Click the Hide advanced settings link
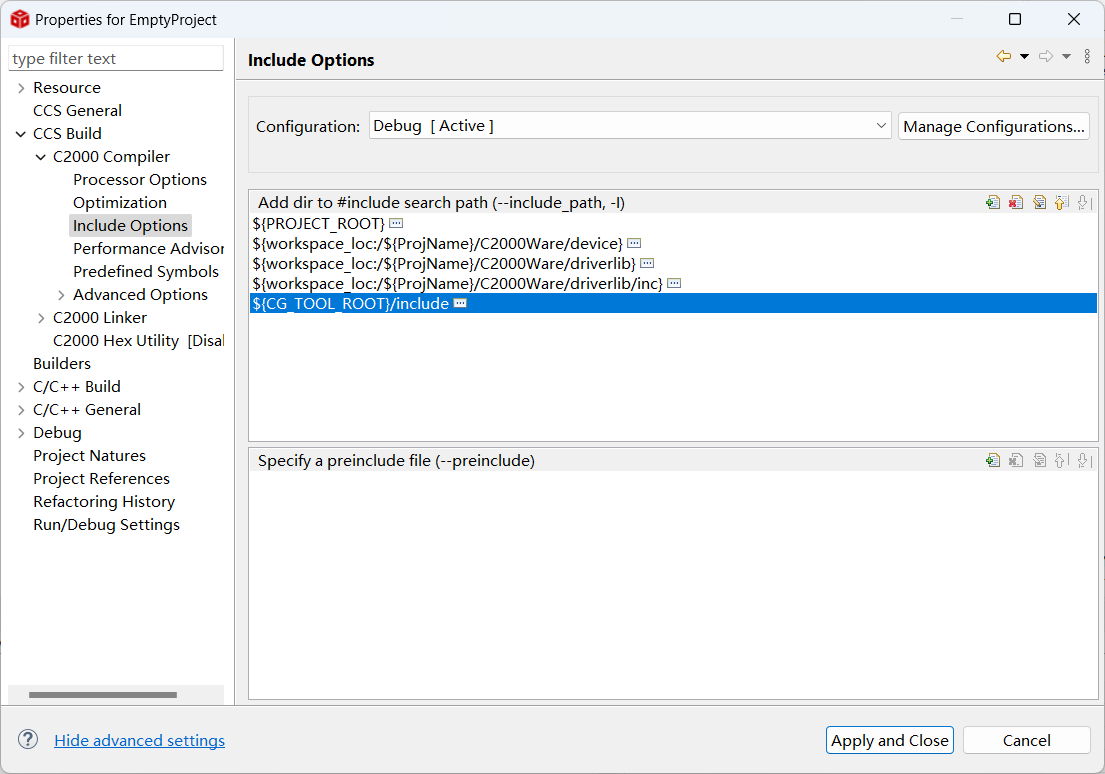This screenshot has height=774, width=1105. (139, 741)
